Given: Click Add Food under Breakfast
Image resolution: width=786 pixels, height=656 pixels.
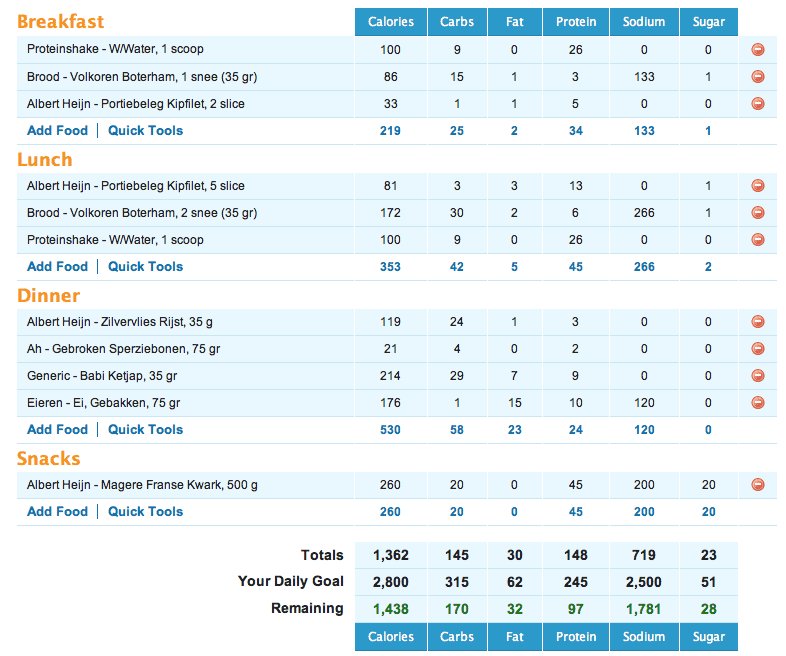Looking at the screenshot, I should pyautogui.click(x=55, y=131).
